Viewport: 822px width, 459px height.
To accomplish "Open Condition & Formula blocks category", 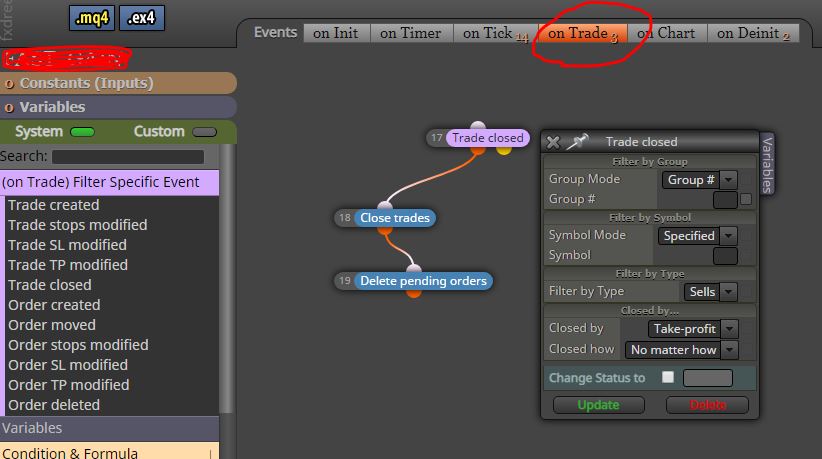I will [x=110, y=452].
